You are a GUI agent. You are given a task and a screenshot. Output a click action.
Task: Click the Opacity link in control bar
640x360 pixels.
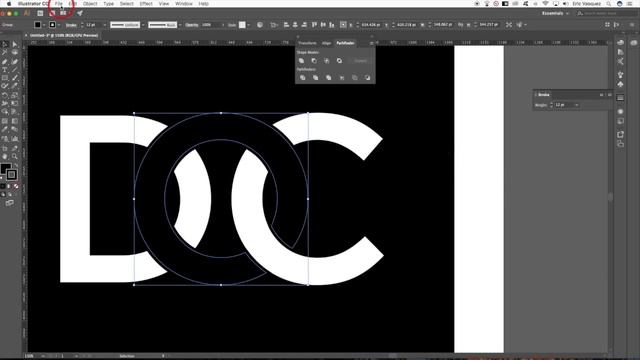(x=191, y=25)
